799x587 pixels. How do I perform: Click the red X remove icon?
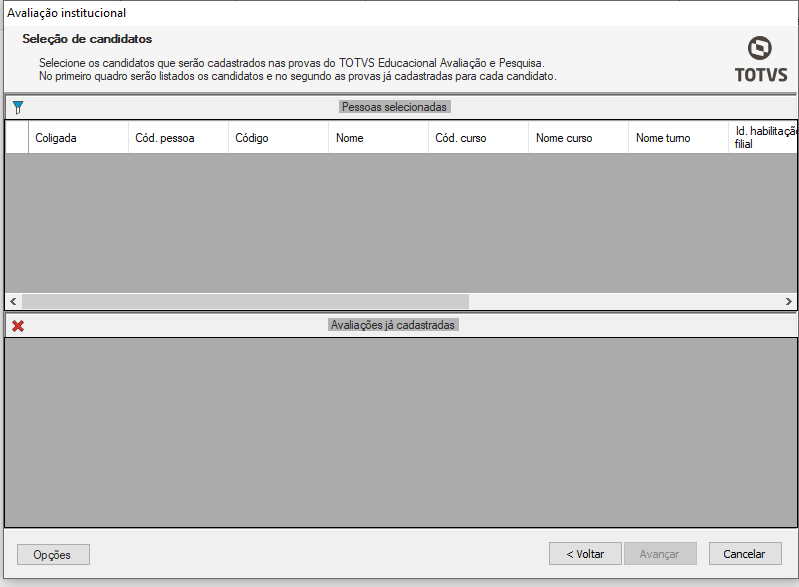tap(17, 326)
